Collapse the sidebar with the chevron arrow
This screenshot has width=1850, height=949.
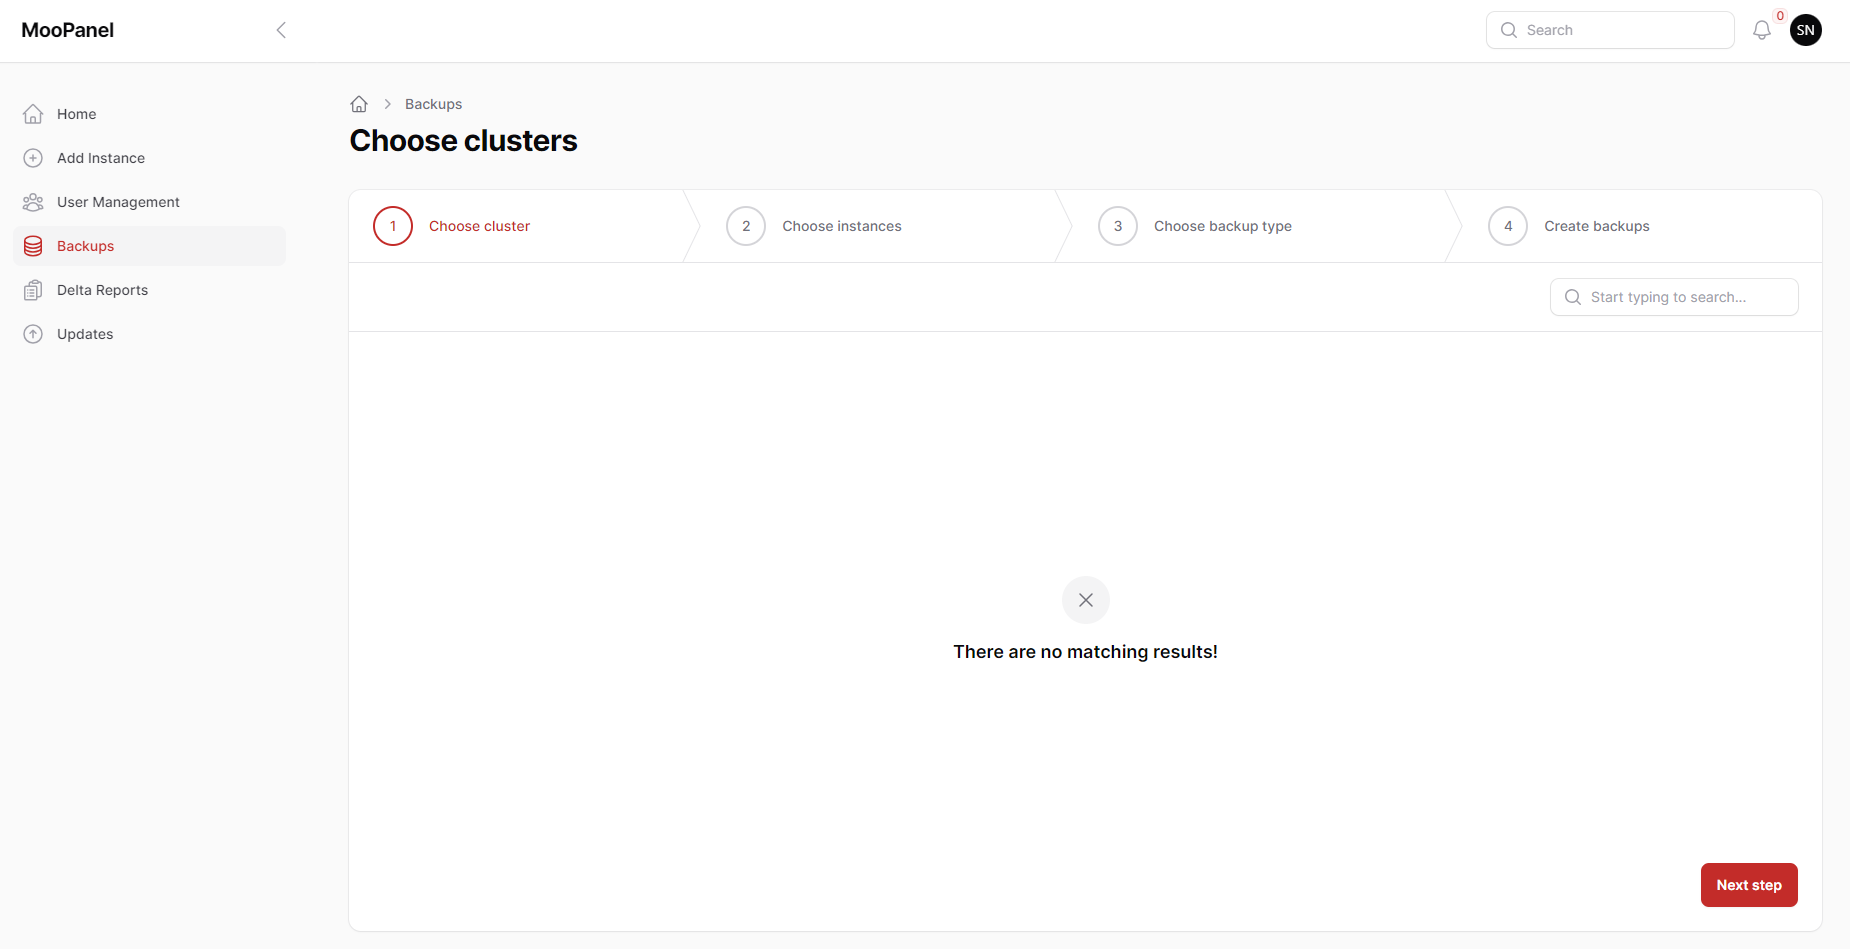coord(281,30)
